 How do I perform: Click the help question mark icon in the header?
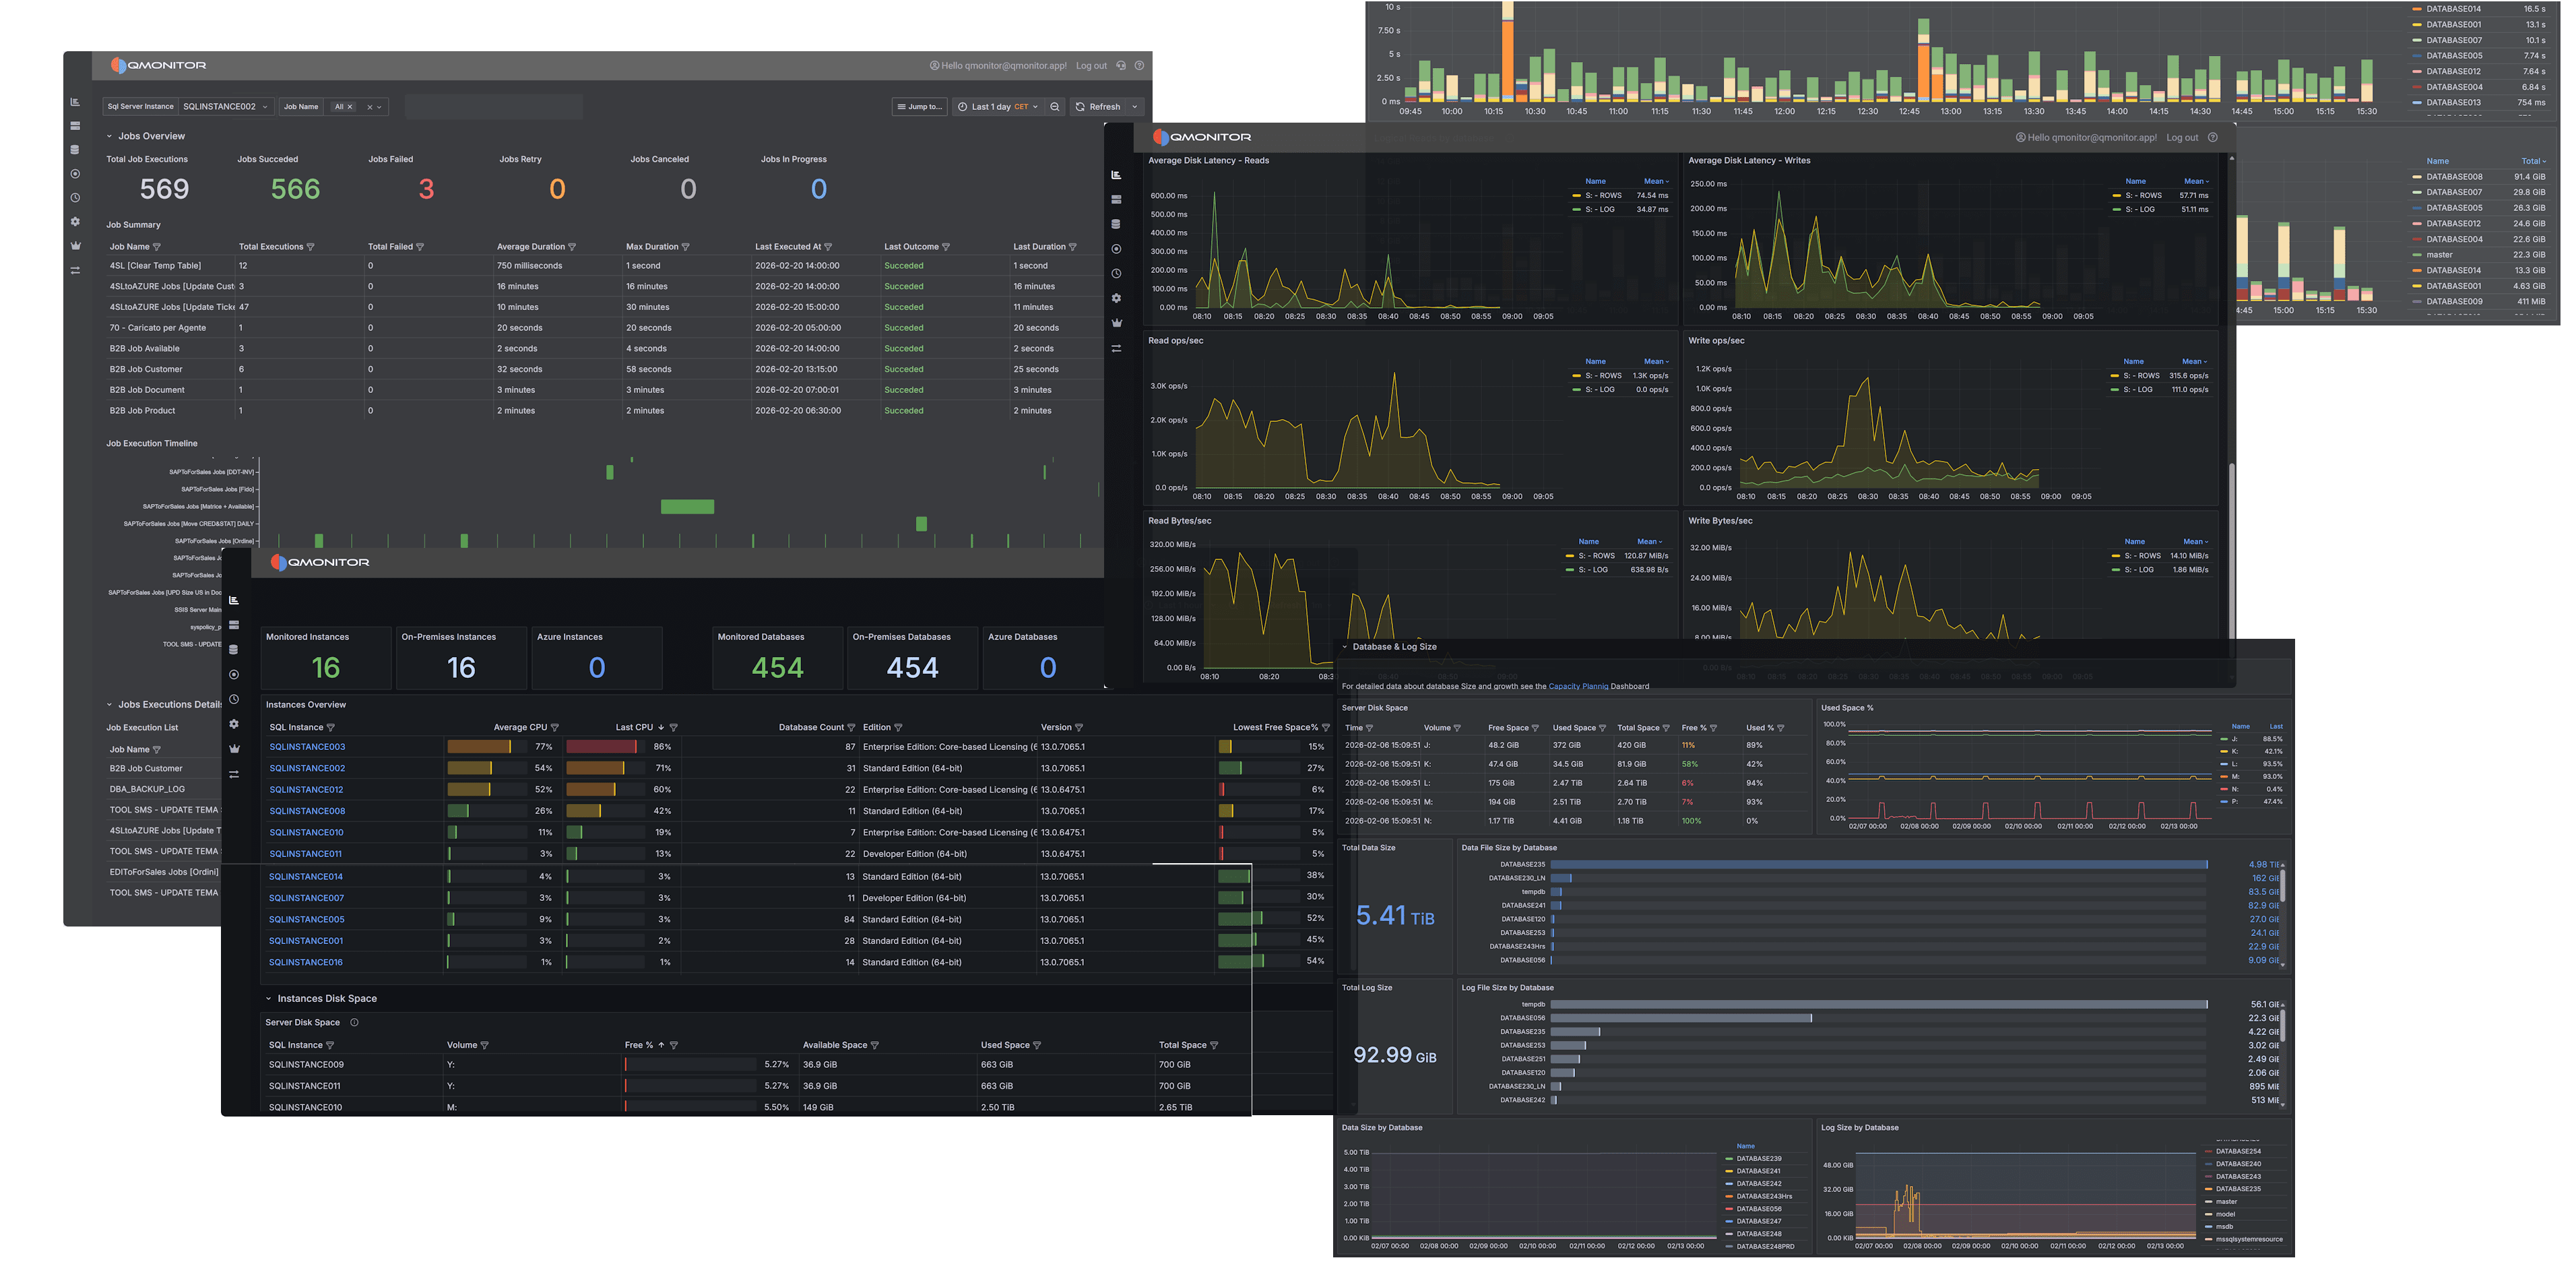click(x=1140, y=65)
